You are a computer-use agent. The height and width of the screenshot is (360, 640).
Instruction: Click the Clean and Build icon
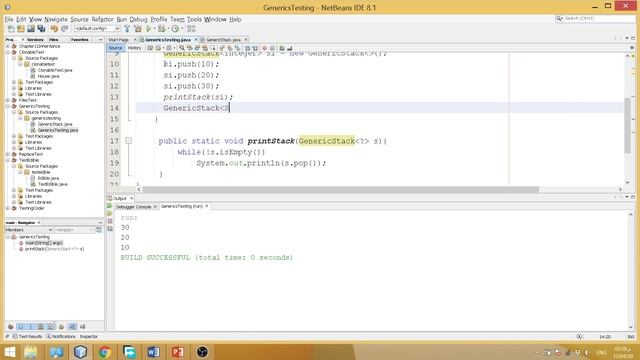pyautogui.click(x=138, y=29)
